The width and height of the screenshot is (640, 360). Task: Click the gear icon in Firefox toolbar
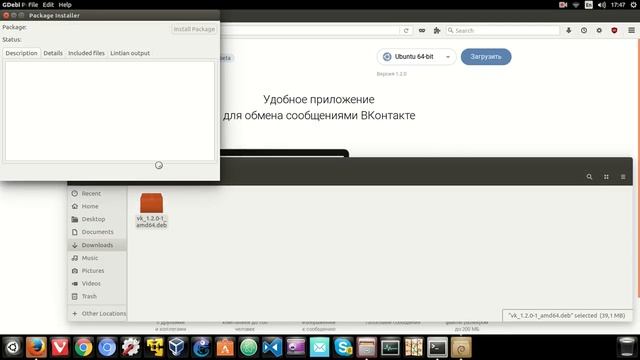point(599,31)
